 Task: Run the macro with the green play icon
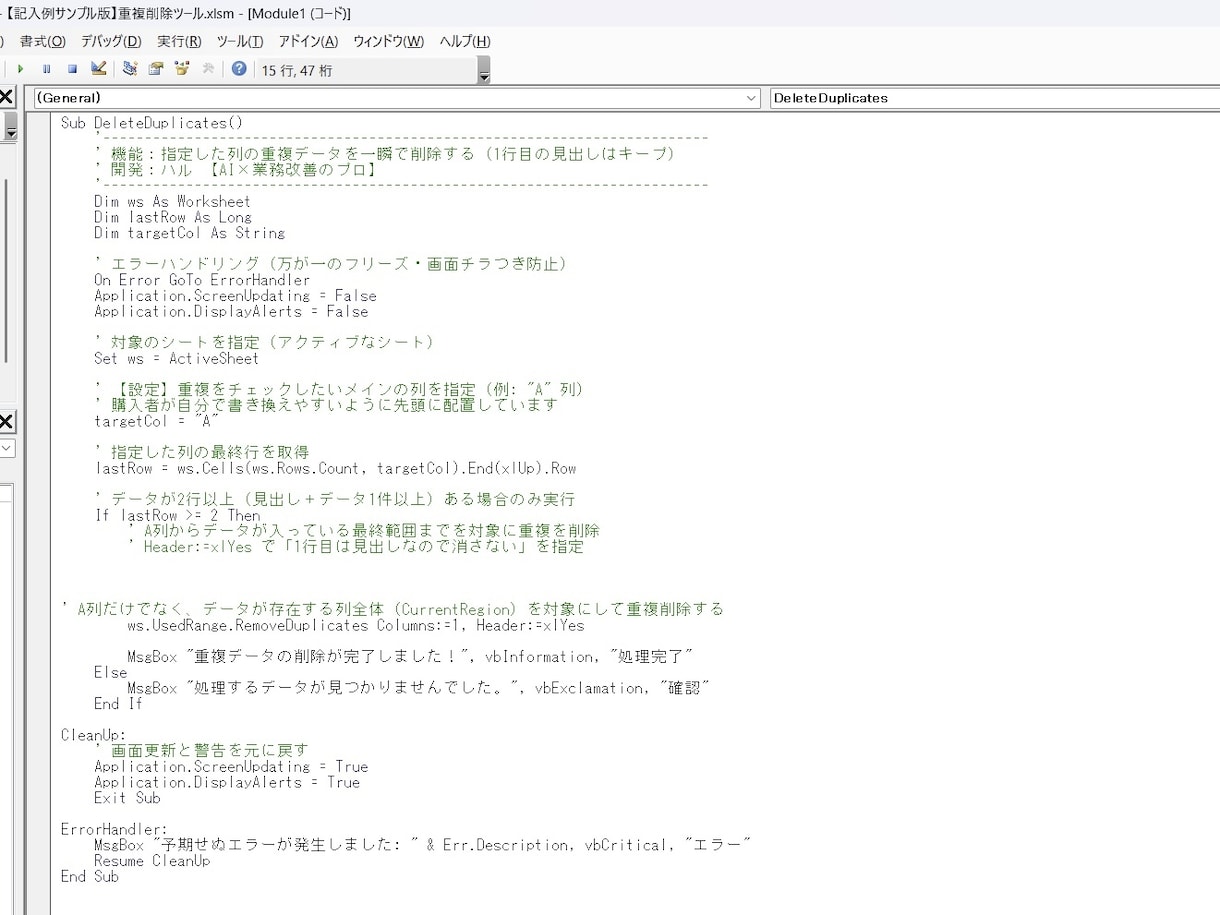pos(20,69)
